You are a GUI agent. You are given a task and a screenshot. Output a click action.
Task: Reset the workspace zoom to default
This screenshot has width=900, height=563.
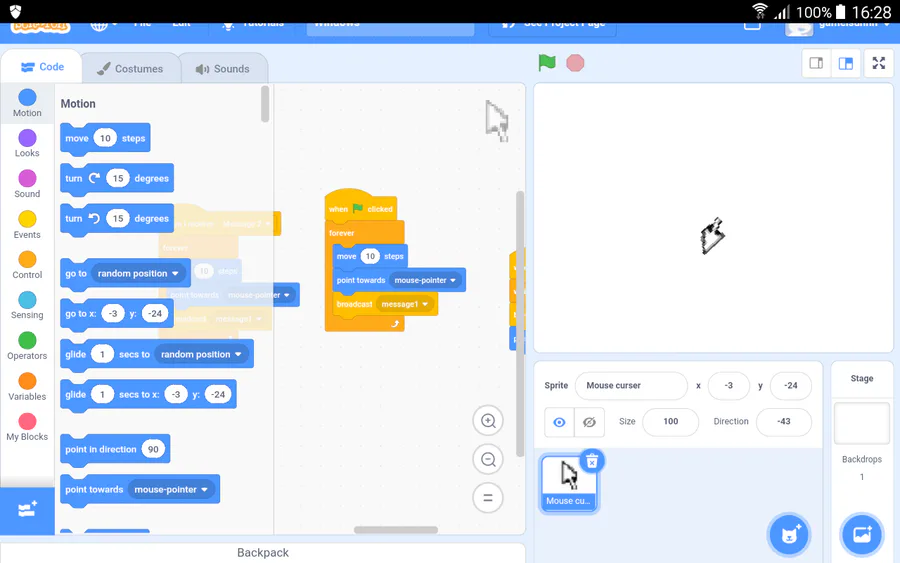coord(488,498)
